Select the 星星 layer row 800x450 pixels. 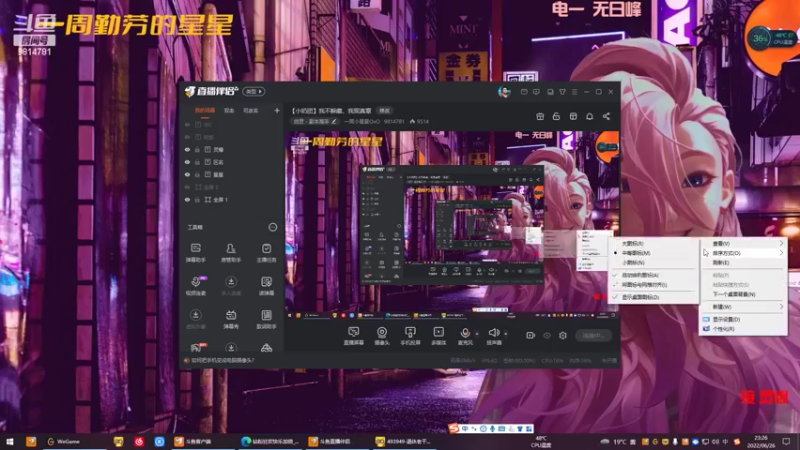[232, 174]
